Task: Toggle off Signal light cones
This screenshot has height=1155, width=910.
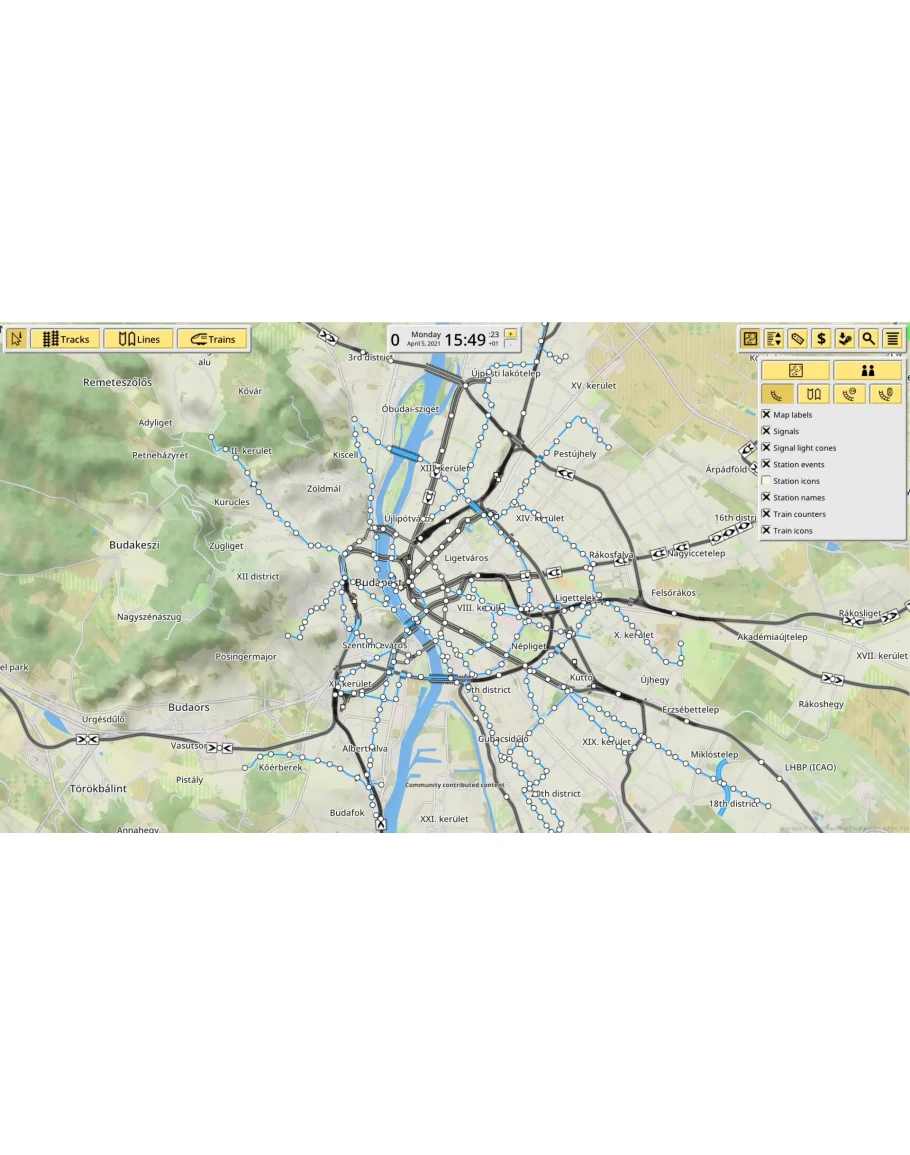Action: click(x=766, y=448)
